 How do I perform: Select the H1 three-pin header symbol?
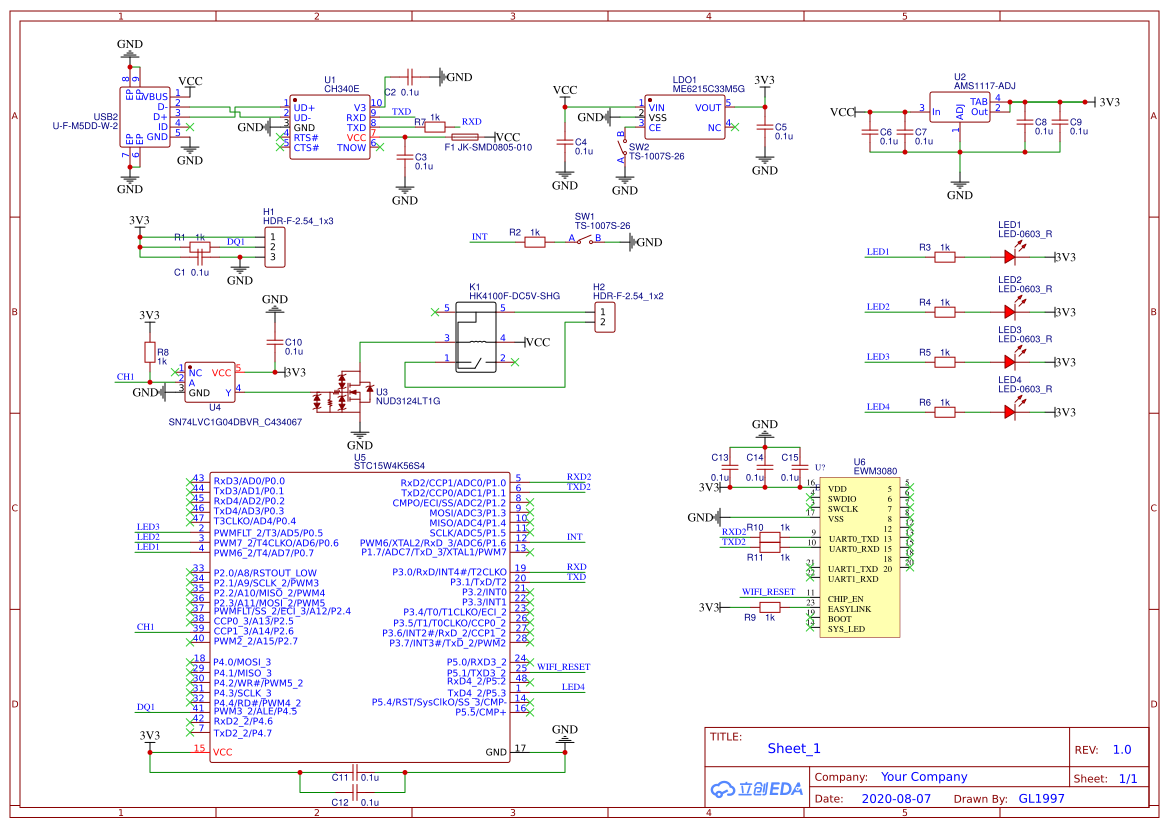click(274, 247)
